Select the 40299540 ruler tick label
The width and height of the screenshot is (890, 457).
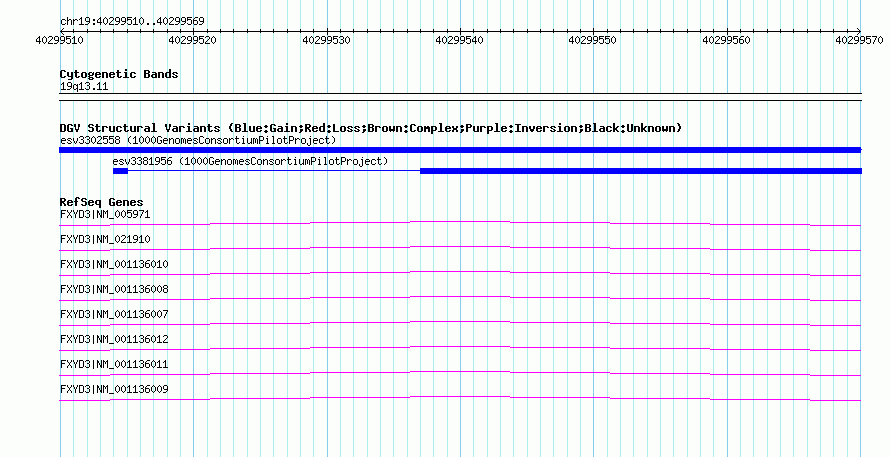click(x=459, y=40)
